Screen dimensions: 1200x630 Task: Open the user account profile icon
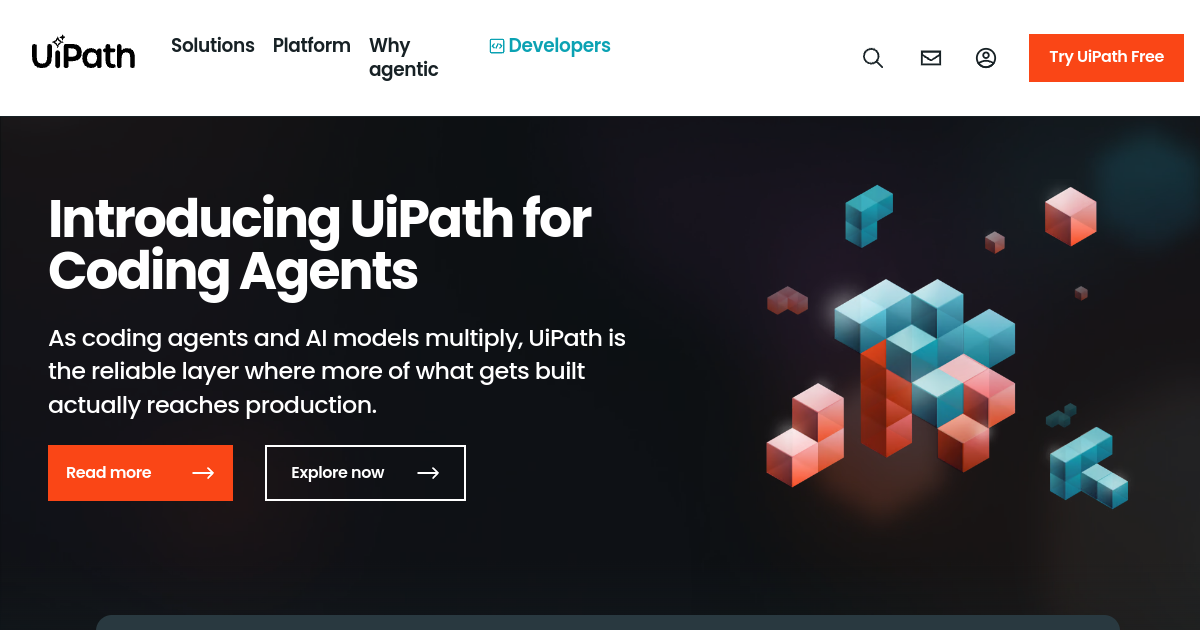tap(986, 58)
